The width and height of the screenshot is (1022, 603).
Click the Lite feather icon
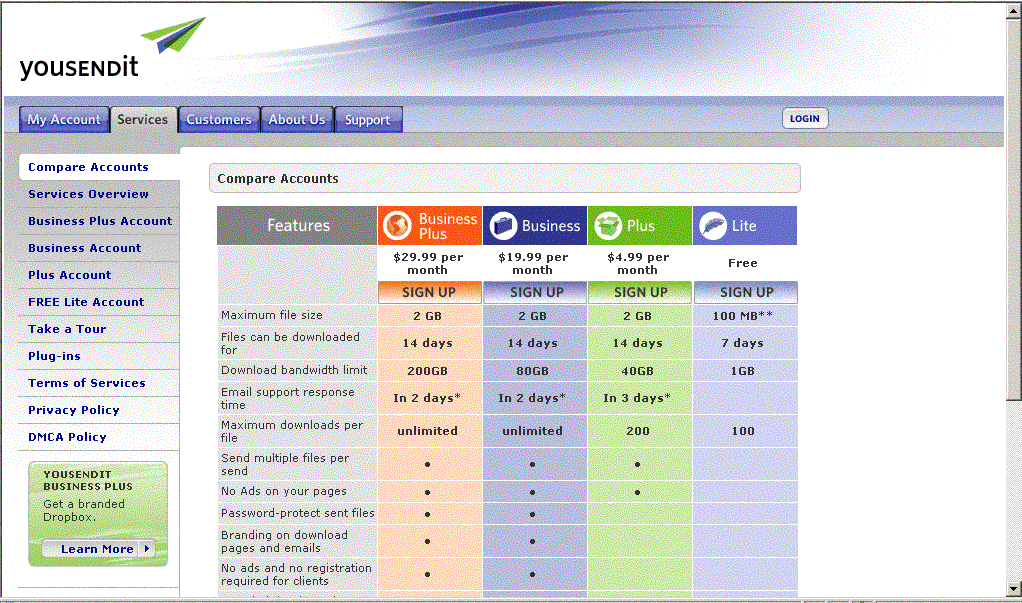coord(712,226)
